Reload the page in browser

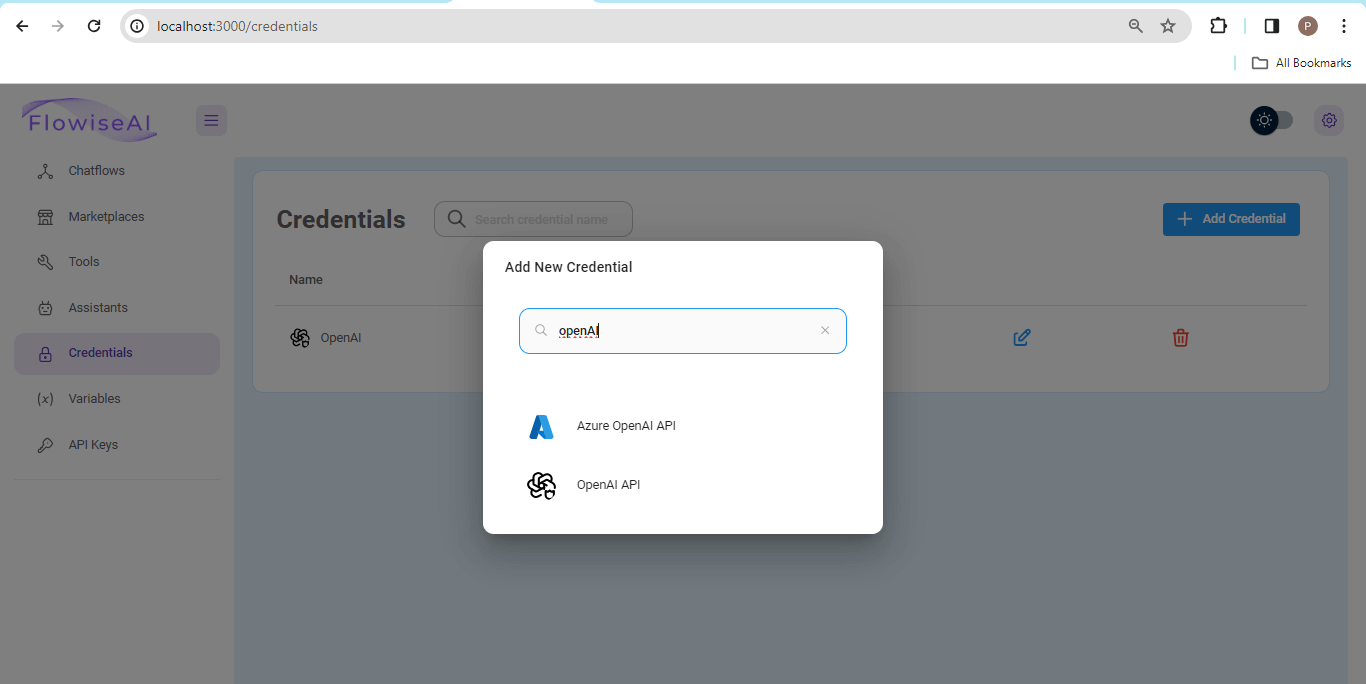pos(94,26)
